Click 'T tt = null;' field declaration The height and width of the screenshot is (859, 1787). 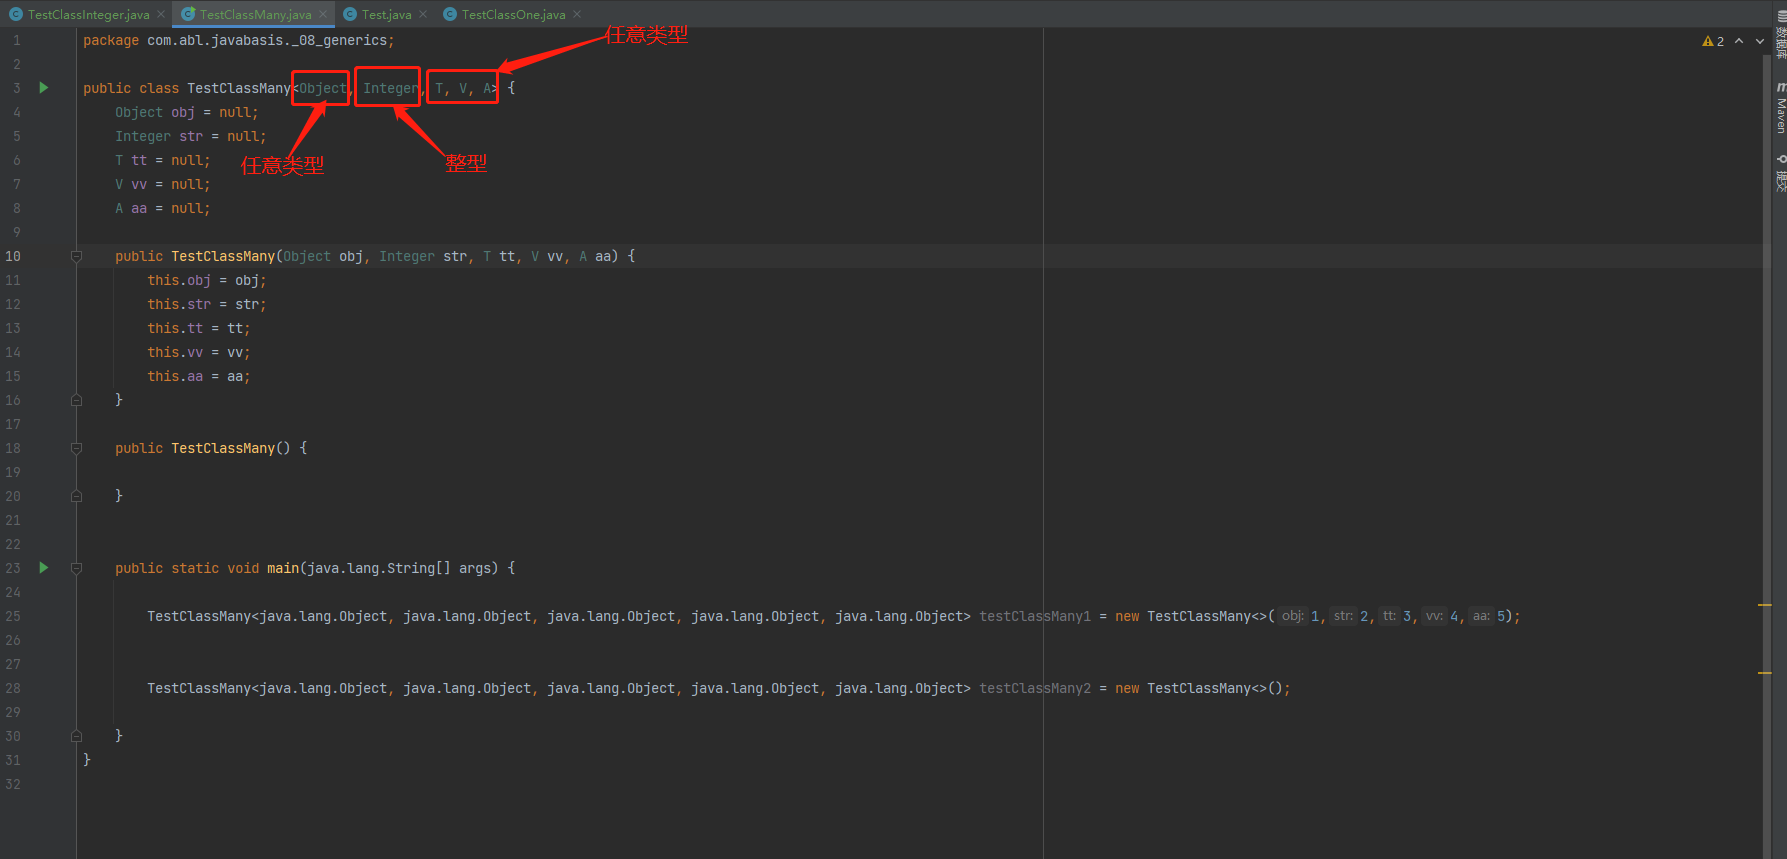(x=163, y=160)
